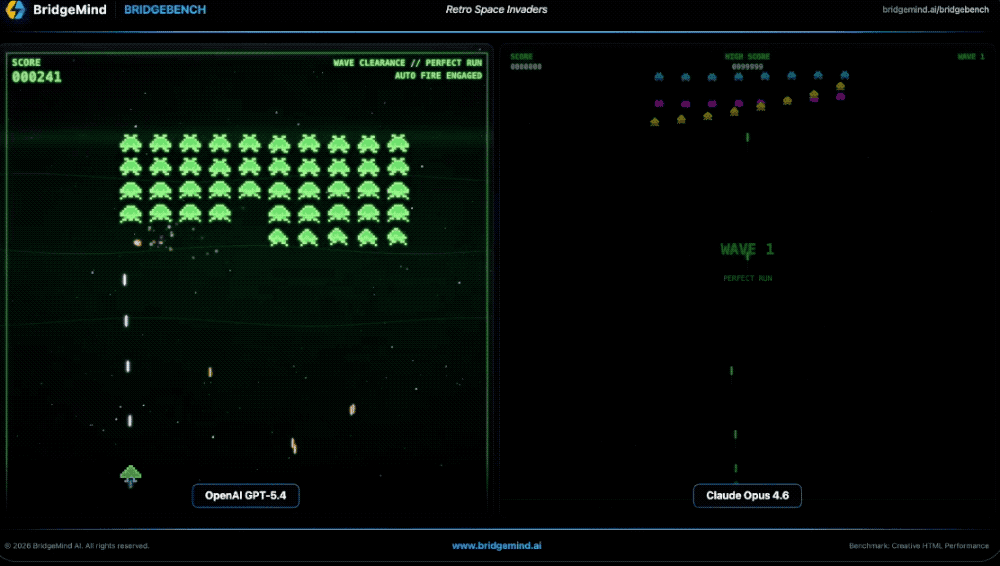1000x566 pixels.
Task: Select the OpenAI GPT-5.4 label button
Action: point(246,496)
